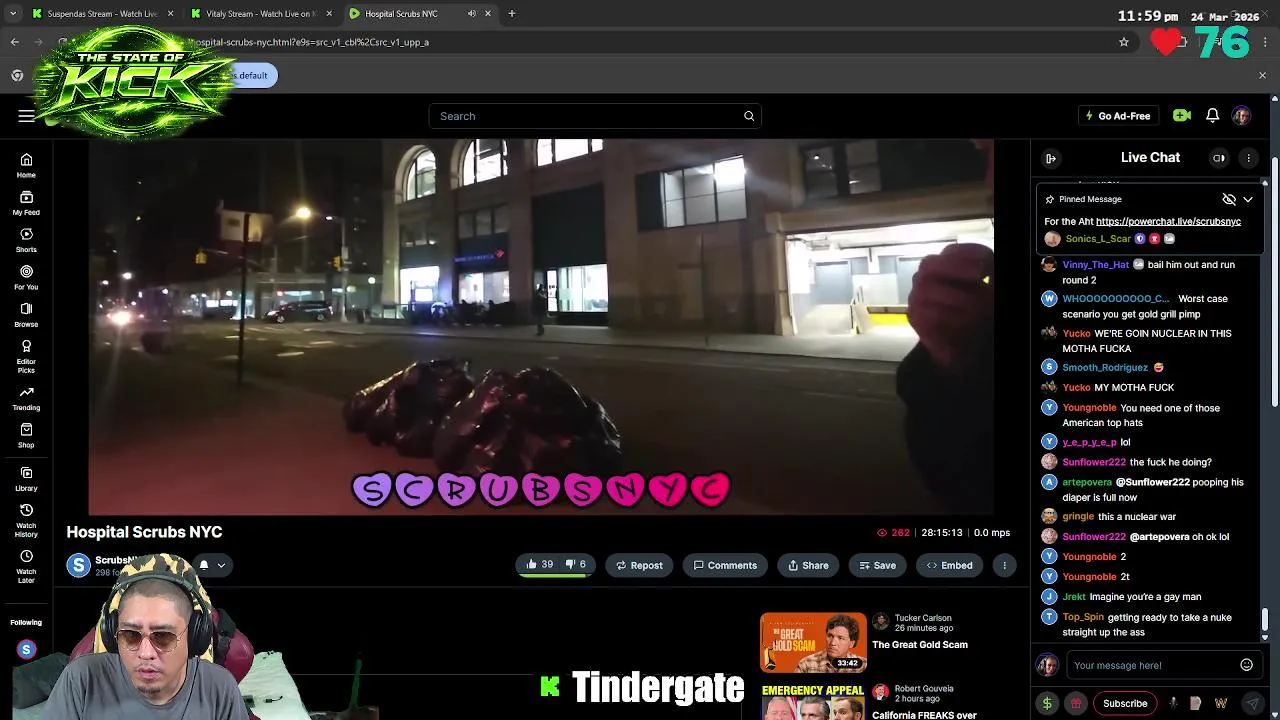Focus the Search input field
Image resolution: width=1280 pixels, height=720 pixels.
(595, 116)
